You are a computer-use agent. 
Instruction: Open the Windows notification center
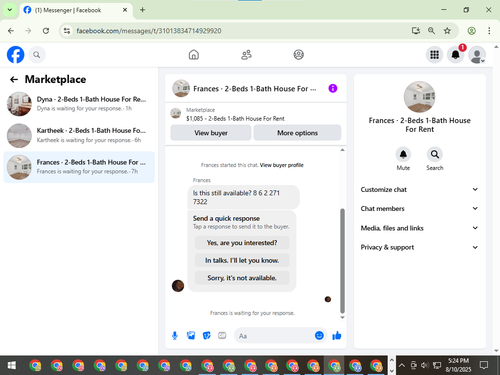[x=484, y=365]
